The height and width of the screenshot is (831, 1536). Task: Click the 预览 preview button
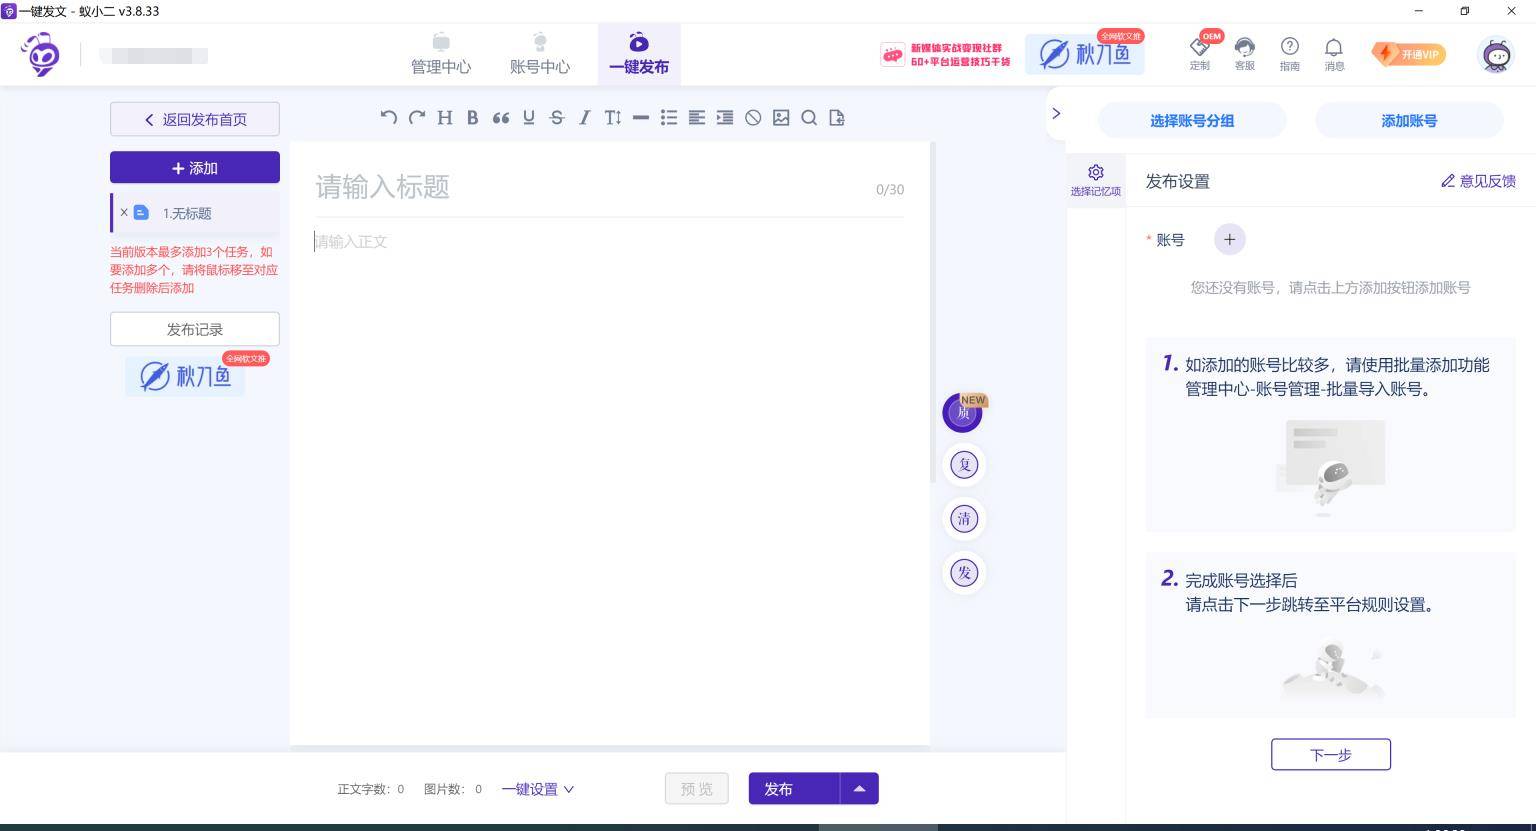(x=697, y=788)
